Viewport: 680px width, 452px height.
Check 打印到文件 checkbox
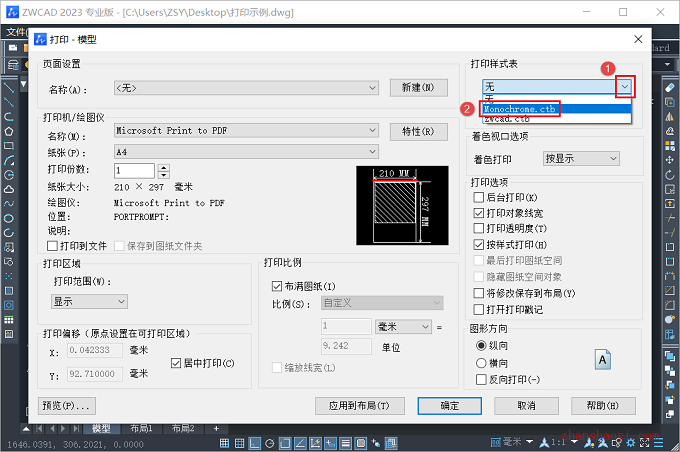(x=52, y=246)
